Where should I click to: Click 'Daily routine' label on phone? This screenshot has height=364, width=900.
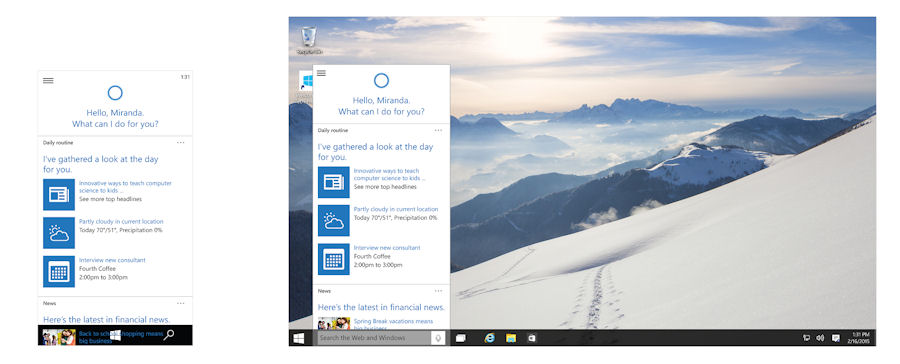58,142
